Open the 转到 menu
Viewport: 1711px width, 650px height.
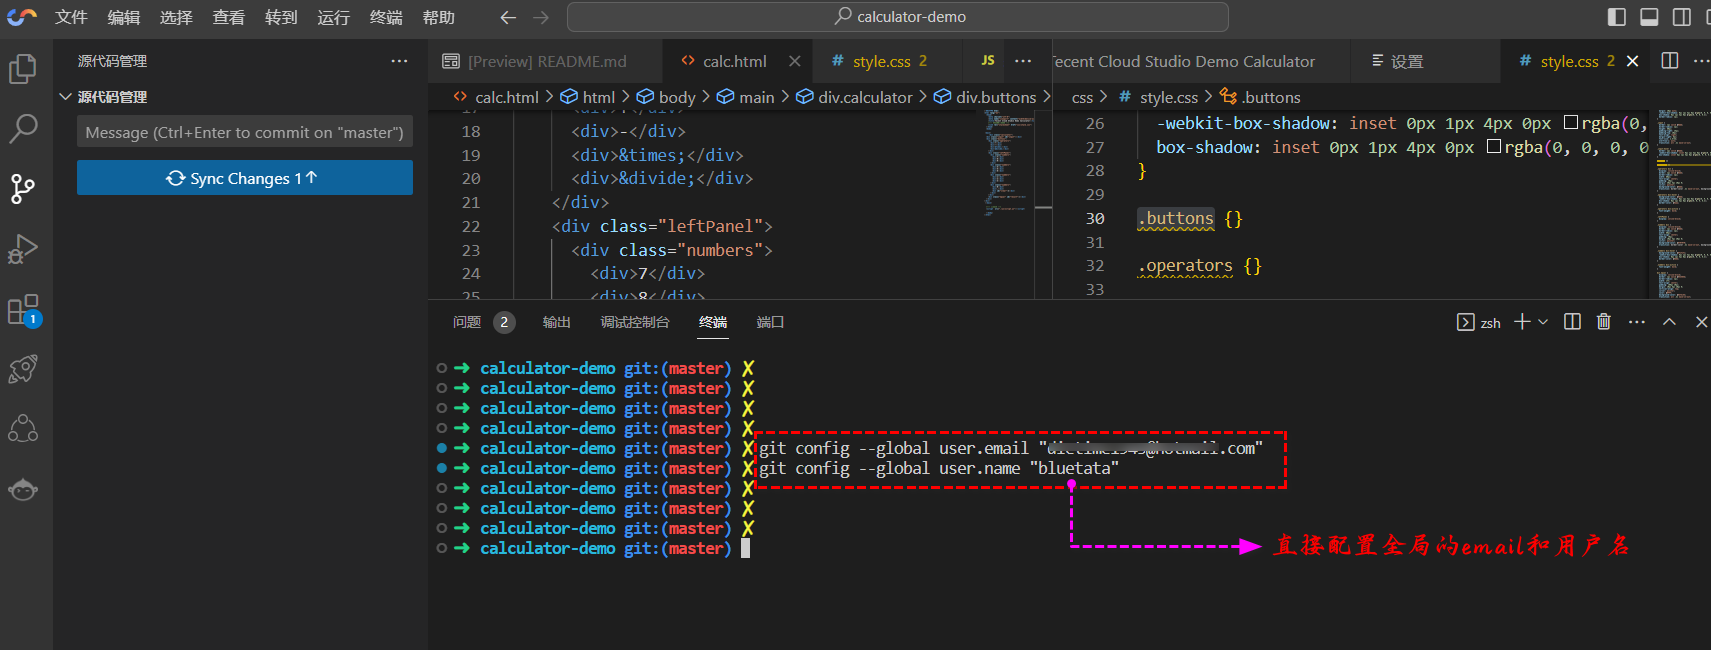[281, 17]
